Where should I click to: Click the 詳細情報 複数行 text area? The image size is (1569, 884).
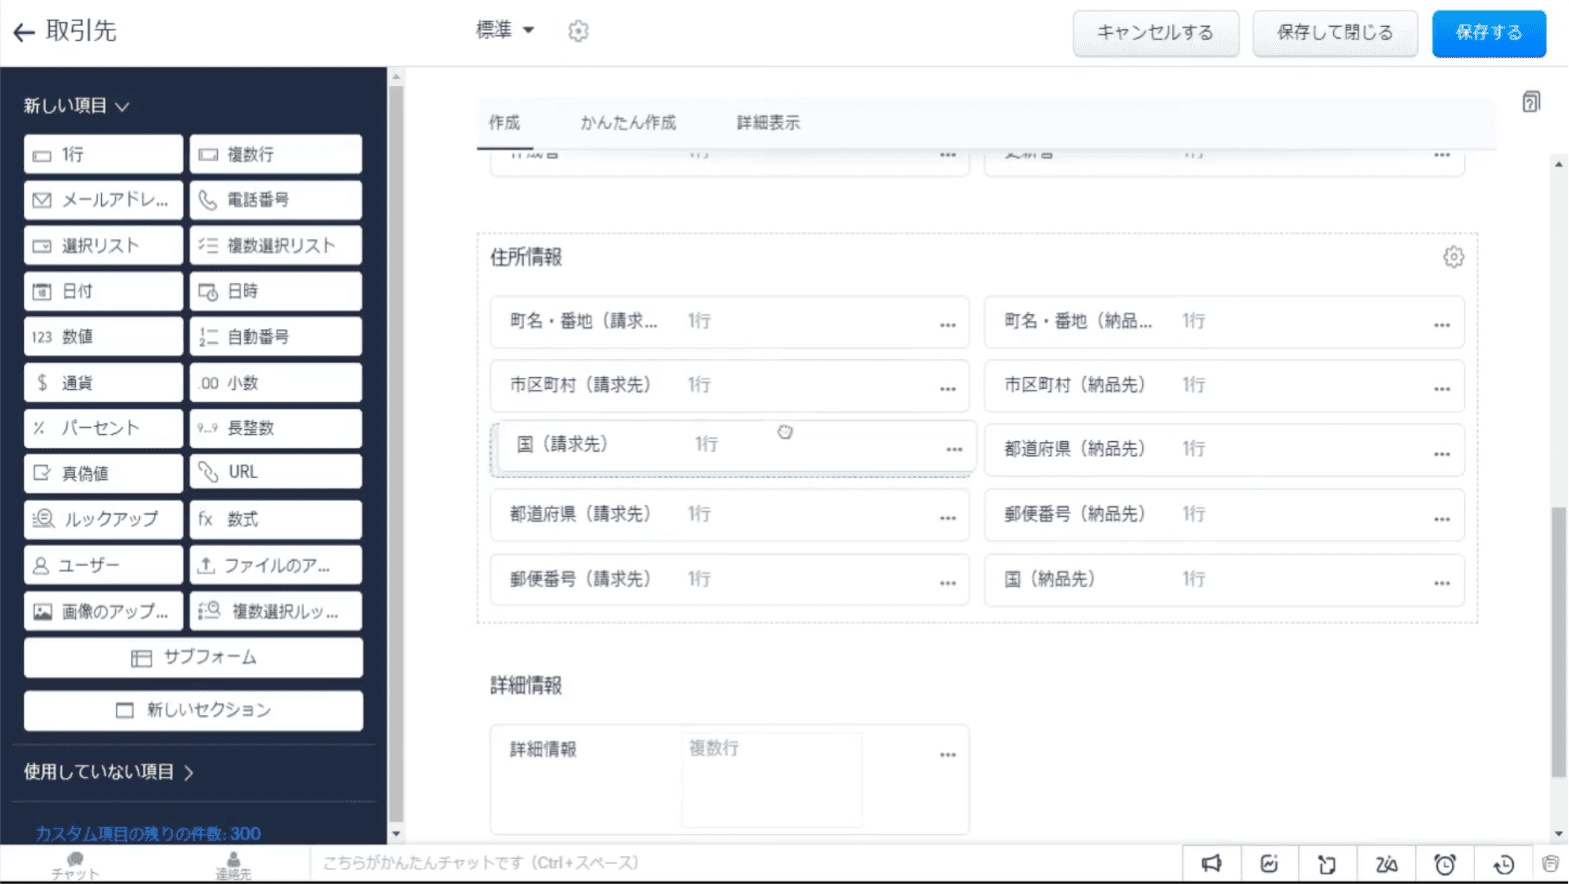coord(771,780)
